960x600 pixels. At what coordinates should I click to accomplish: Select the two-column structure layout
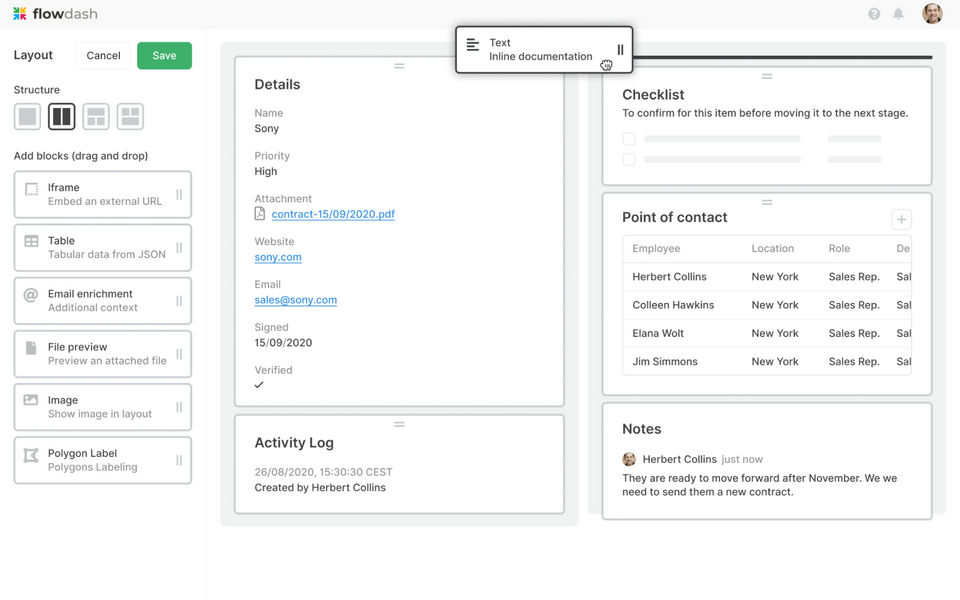62,117
